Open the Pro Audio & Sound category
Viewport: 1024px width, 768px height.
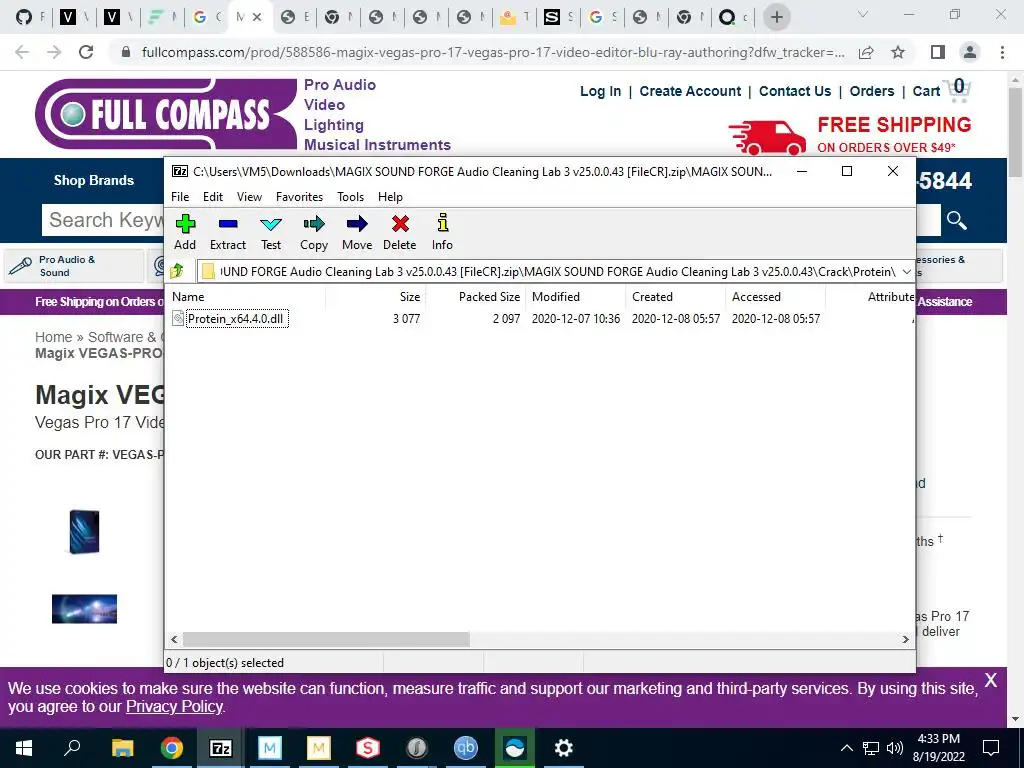(x=73, y=266)
